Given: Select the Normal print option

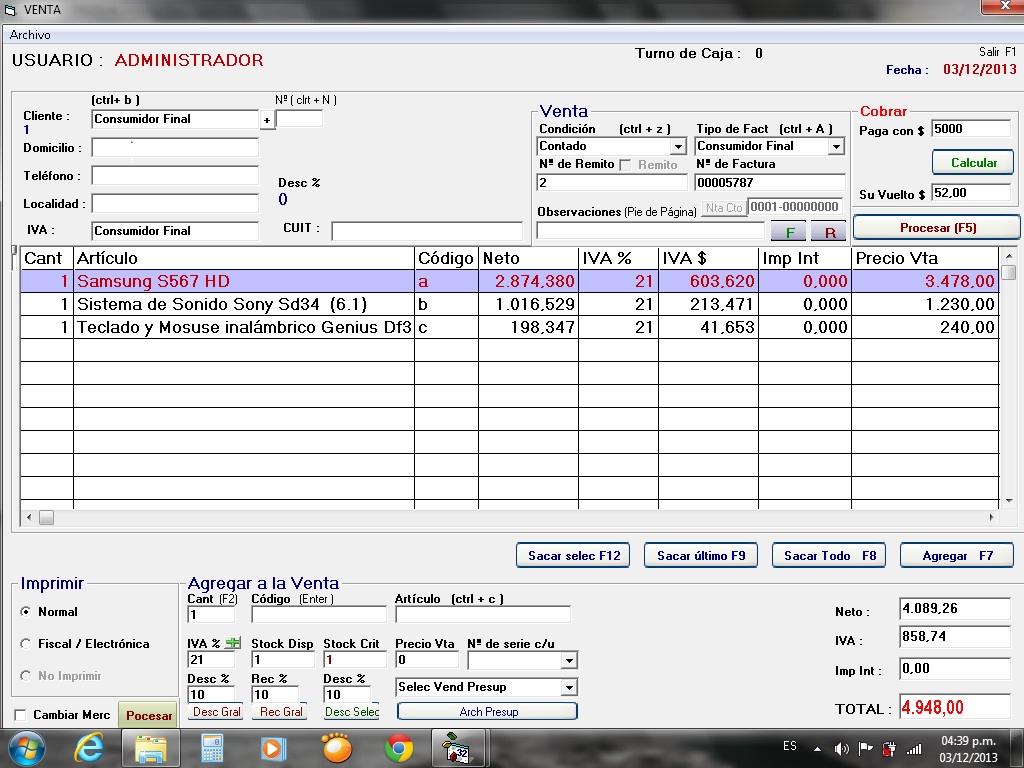Looking at the screenshot, I should point(25,612).
